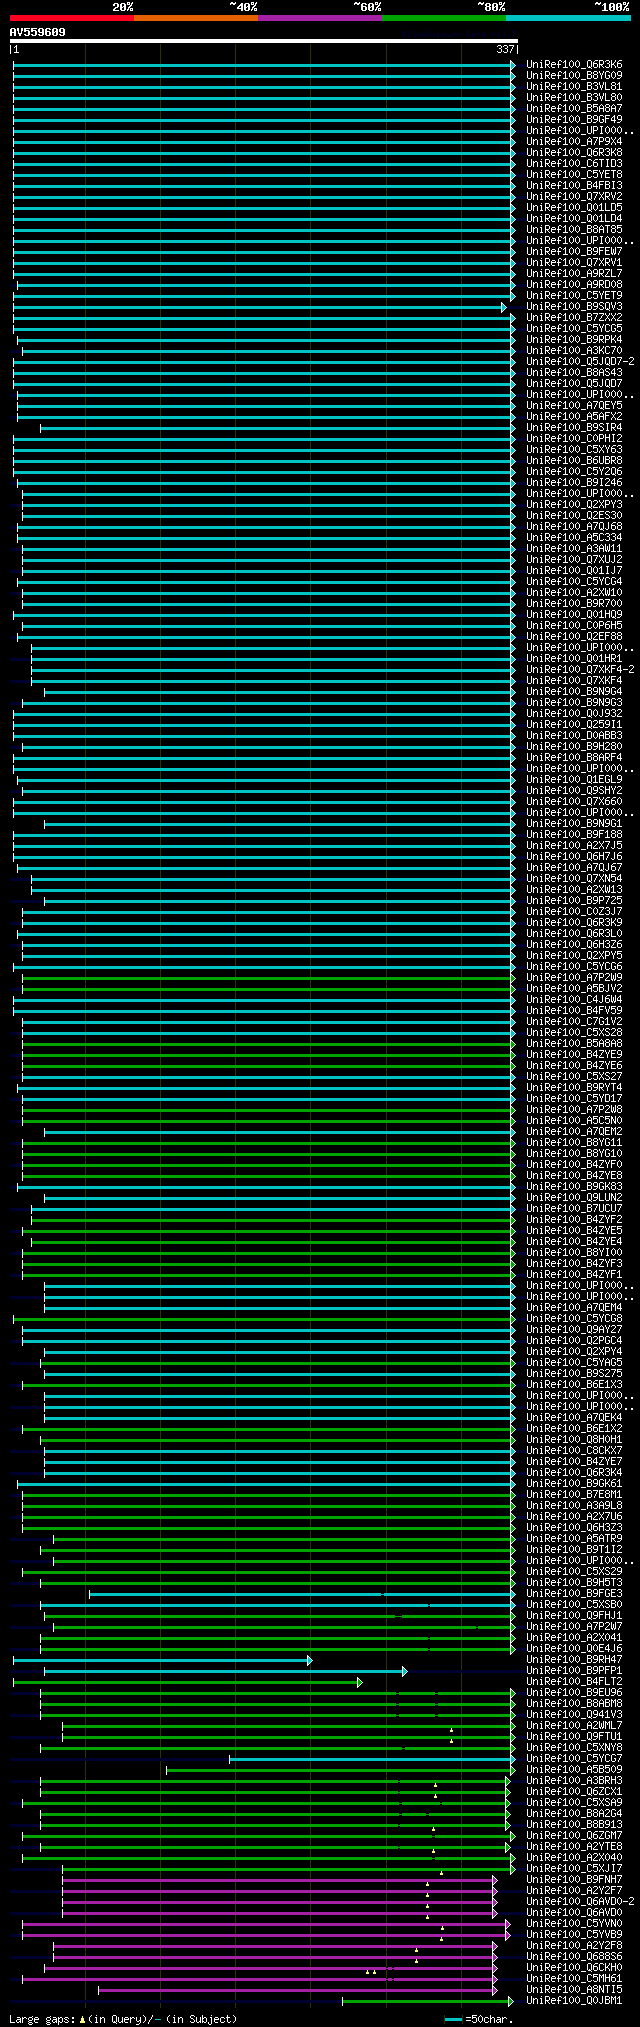Click the white query ruler bar
640x2027 pixels.
(263, 42)
